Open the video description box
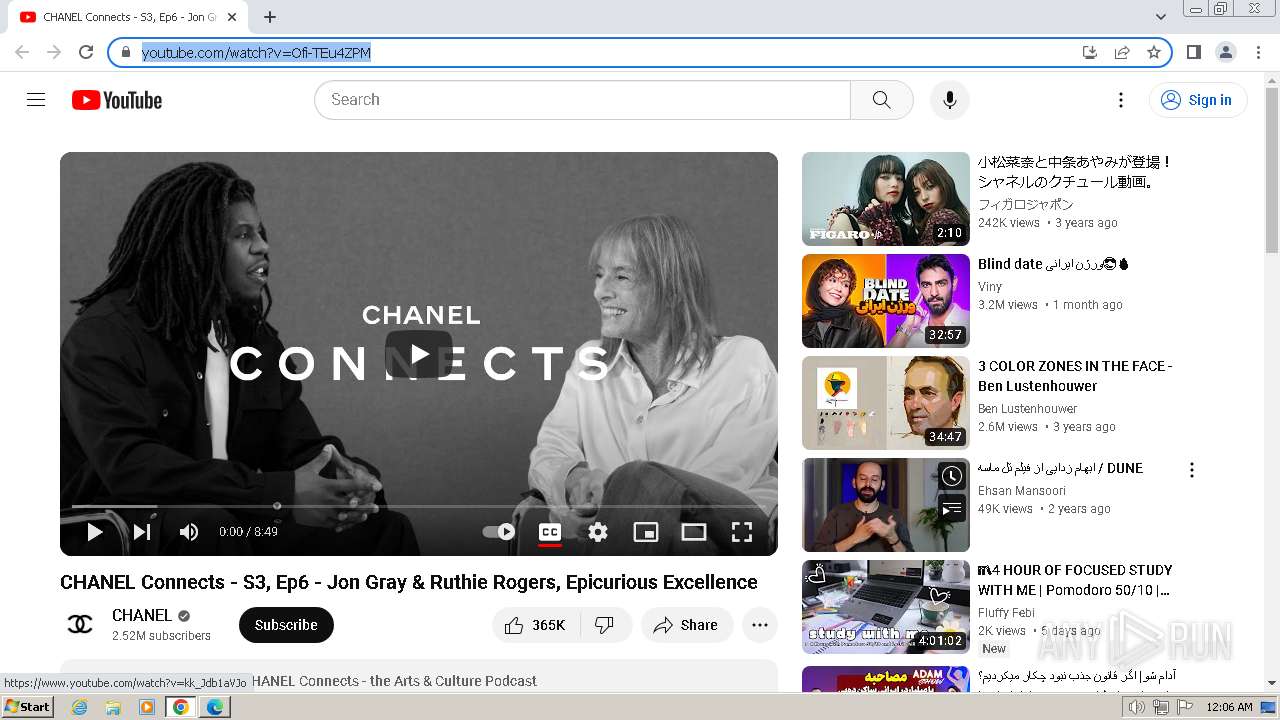Screen dimensions: 1280x720 coord(419,676)
